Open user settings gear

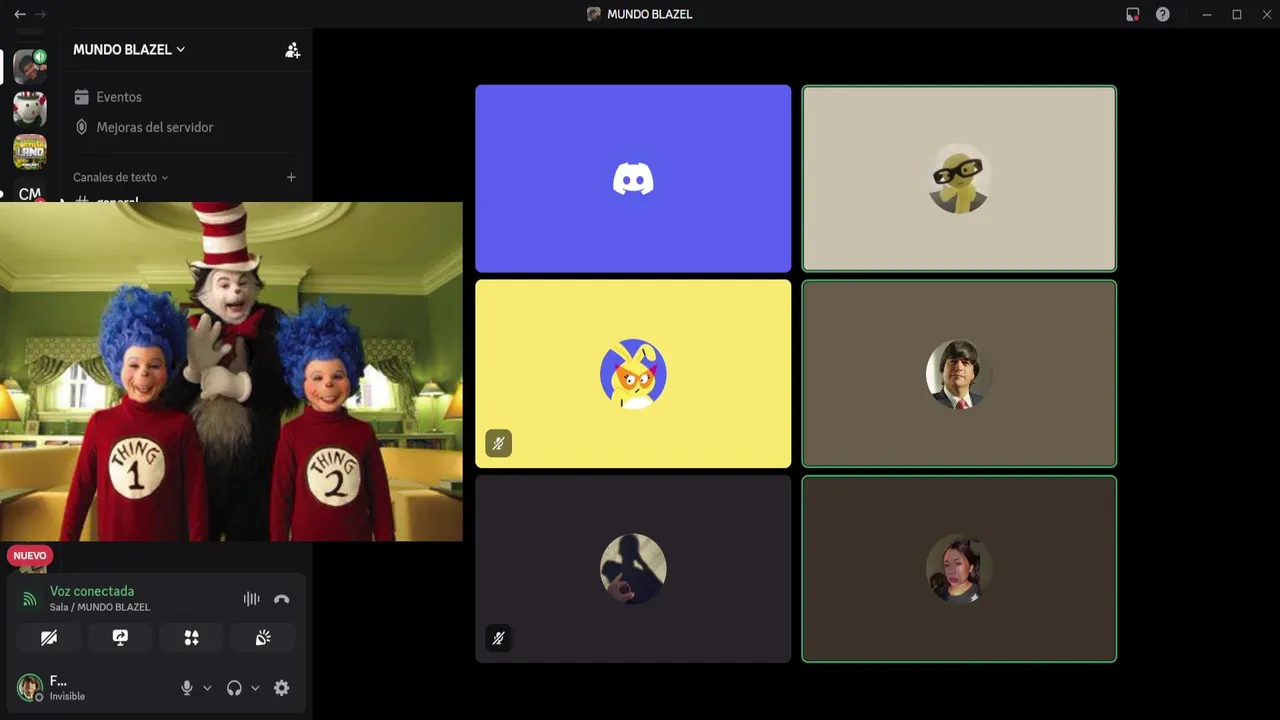282,688
